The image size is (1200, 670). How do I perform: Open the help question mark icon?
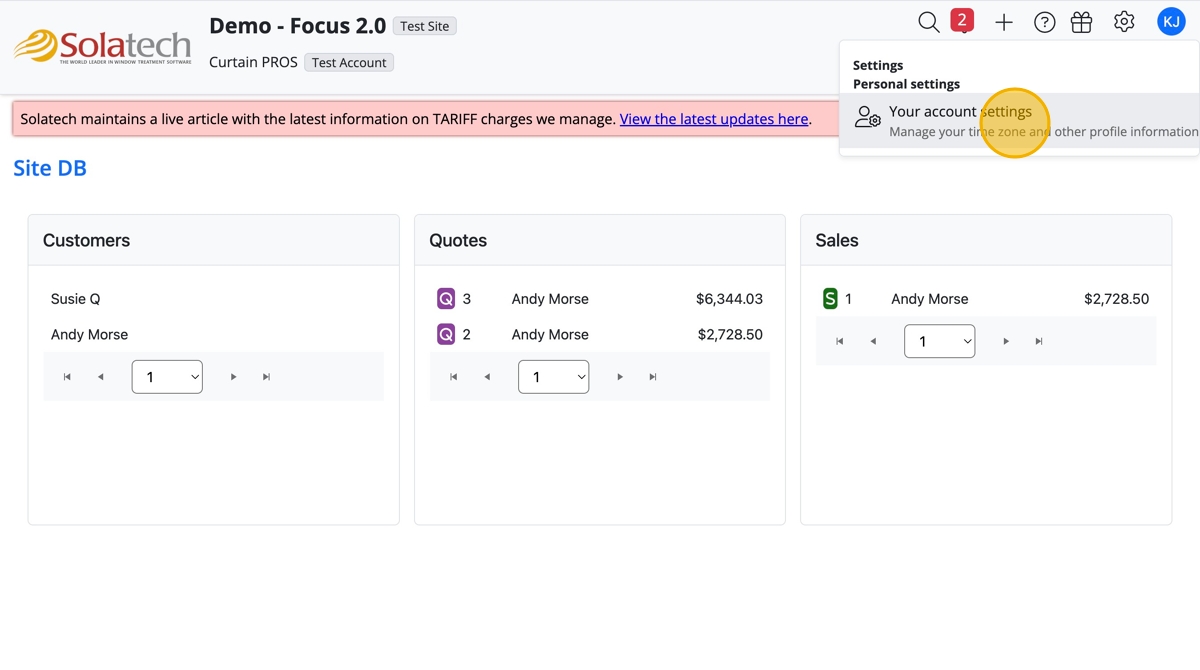(1044, 22)
